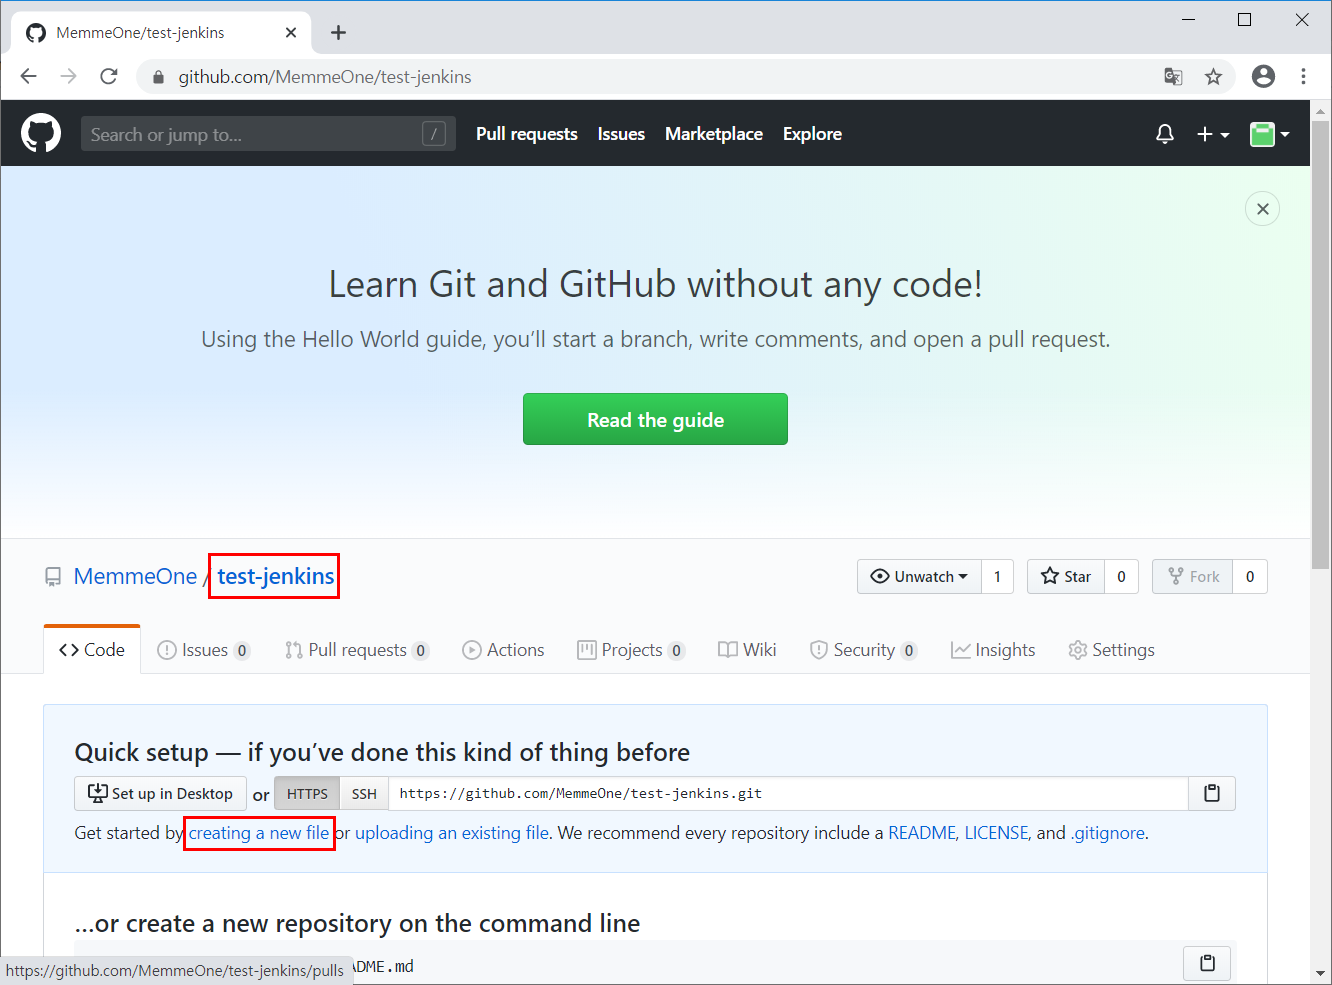Image resolution: width=1332 pixels, height=985 pixels.
Task: Switch to the Actions tab
Action: (x=503, y=650)
